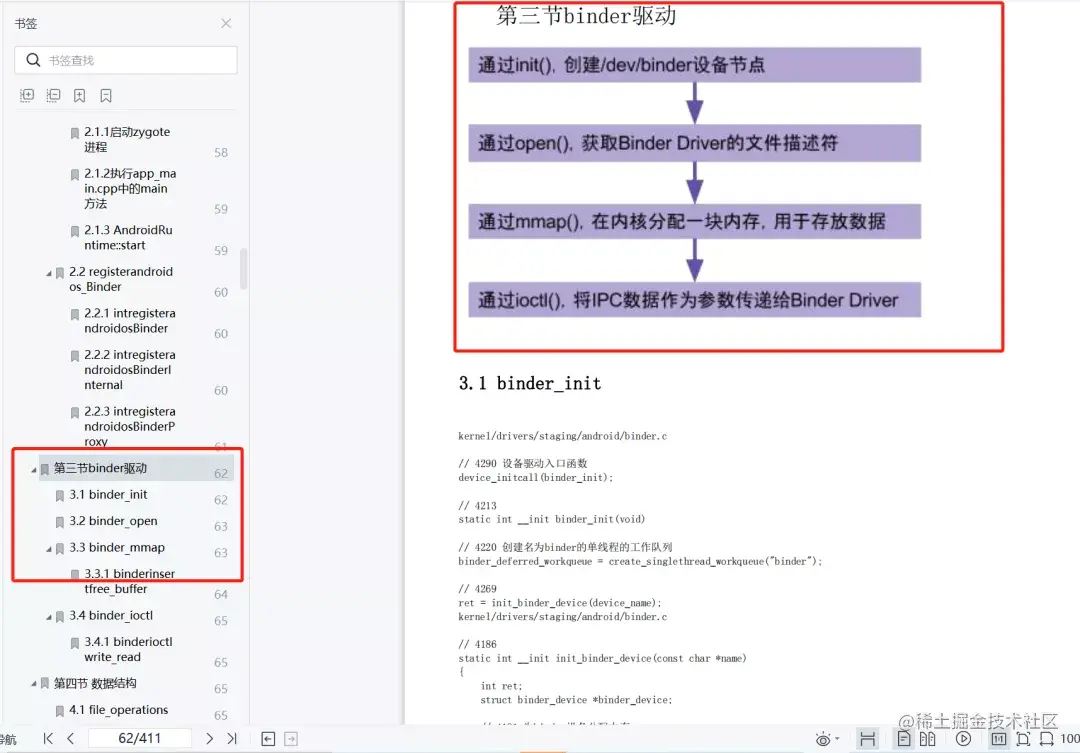
Task: Collapse the 2.2 registerandroidos_Binder node
Action: point(48,274)
